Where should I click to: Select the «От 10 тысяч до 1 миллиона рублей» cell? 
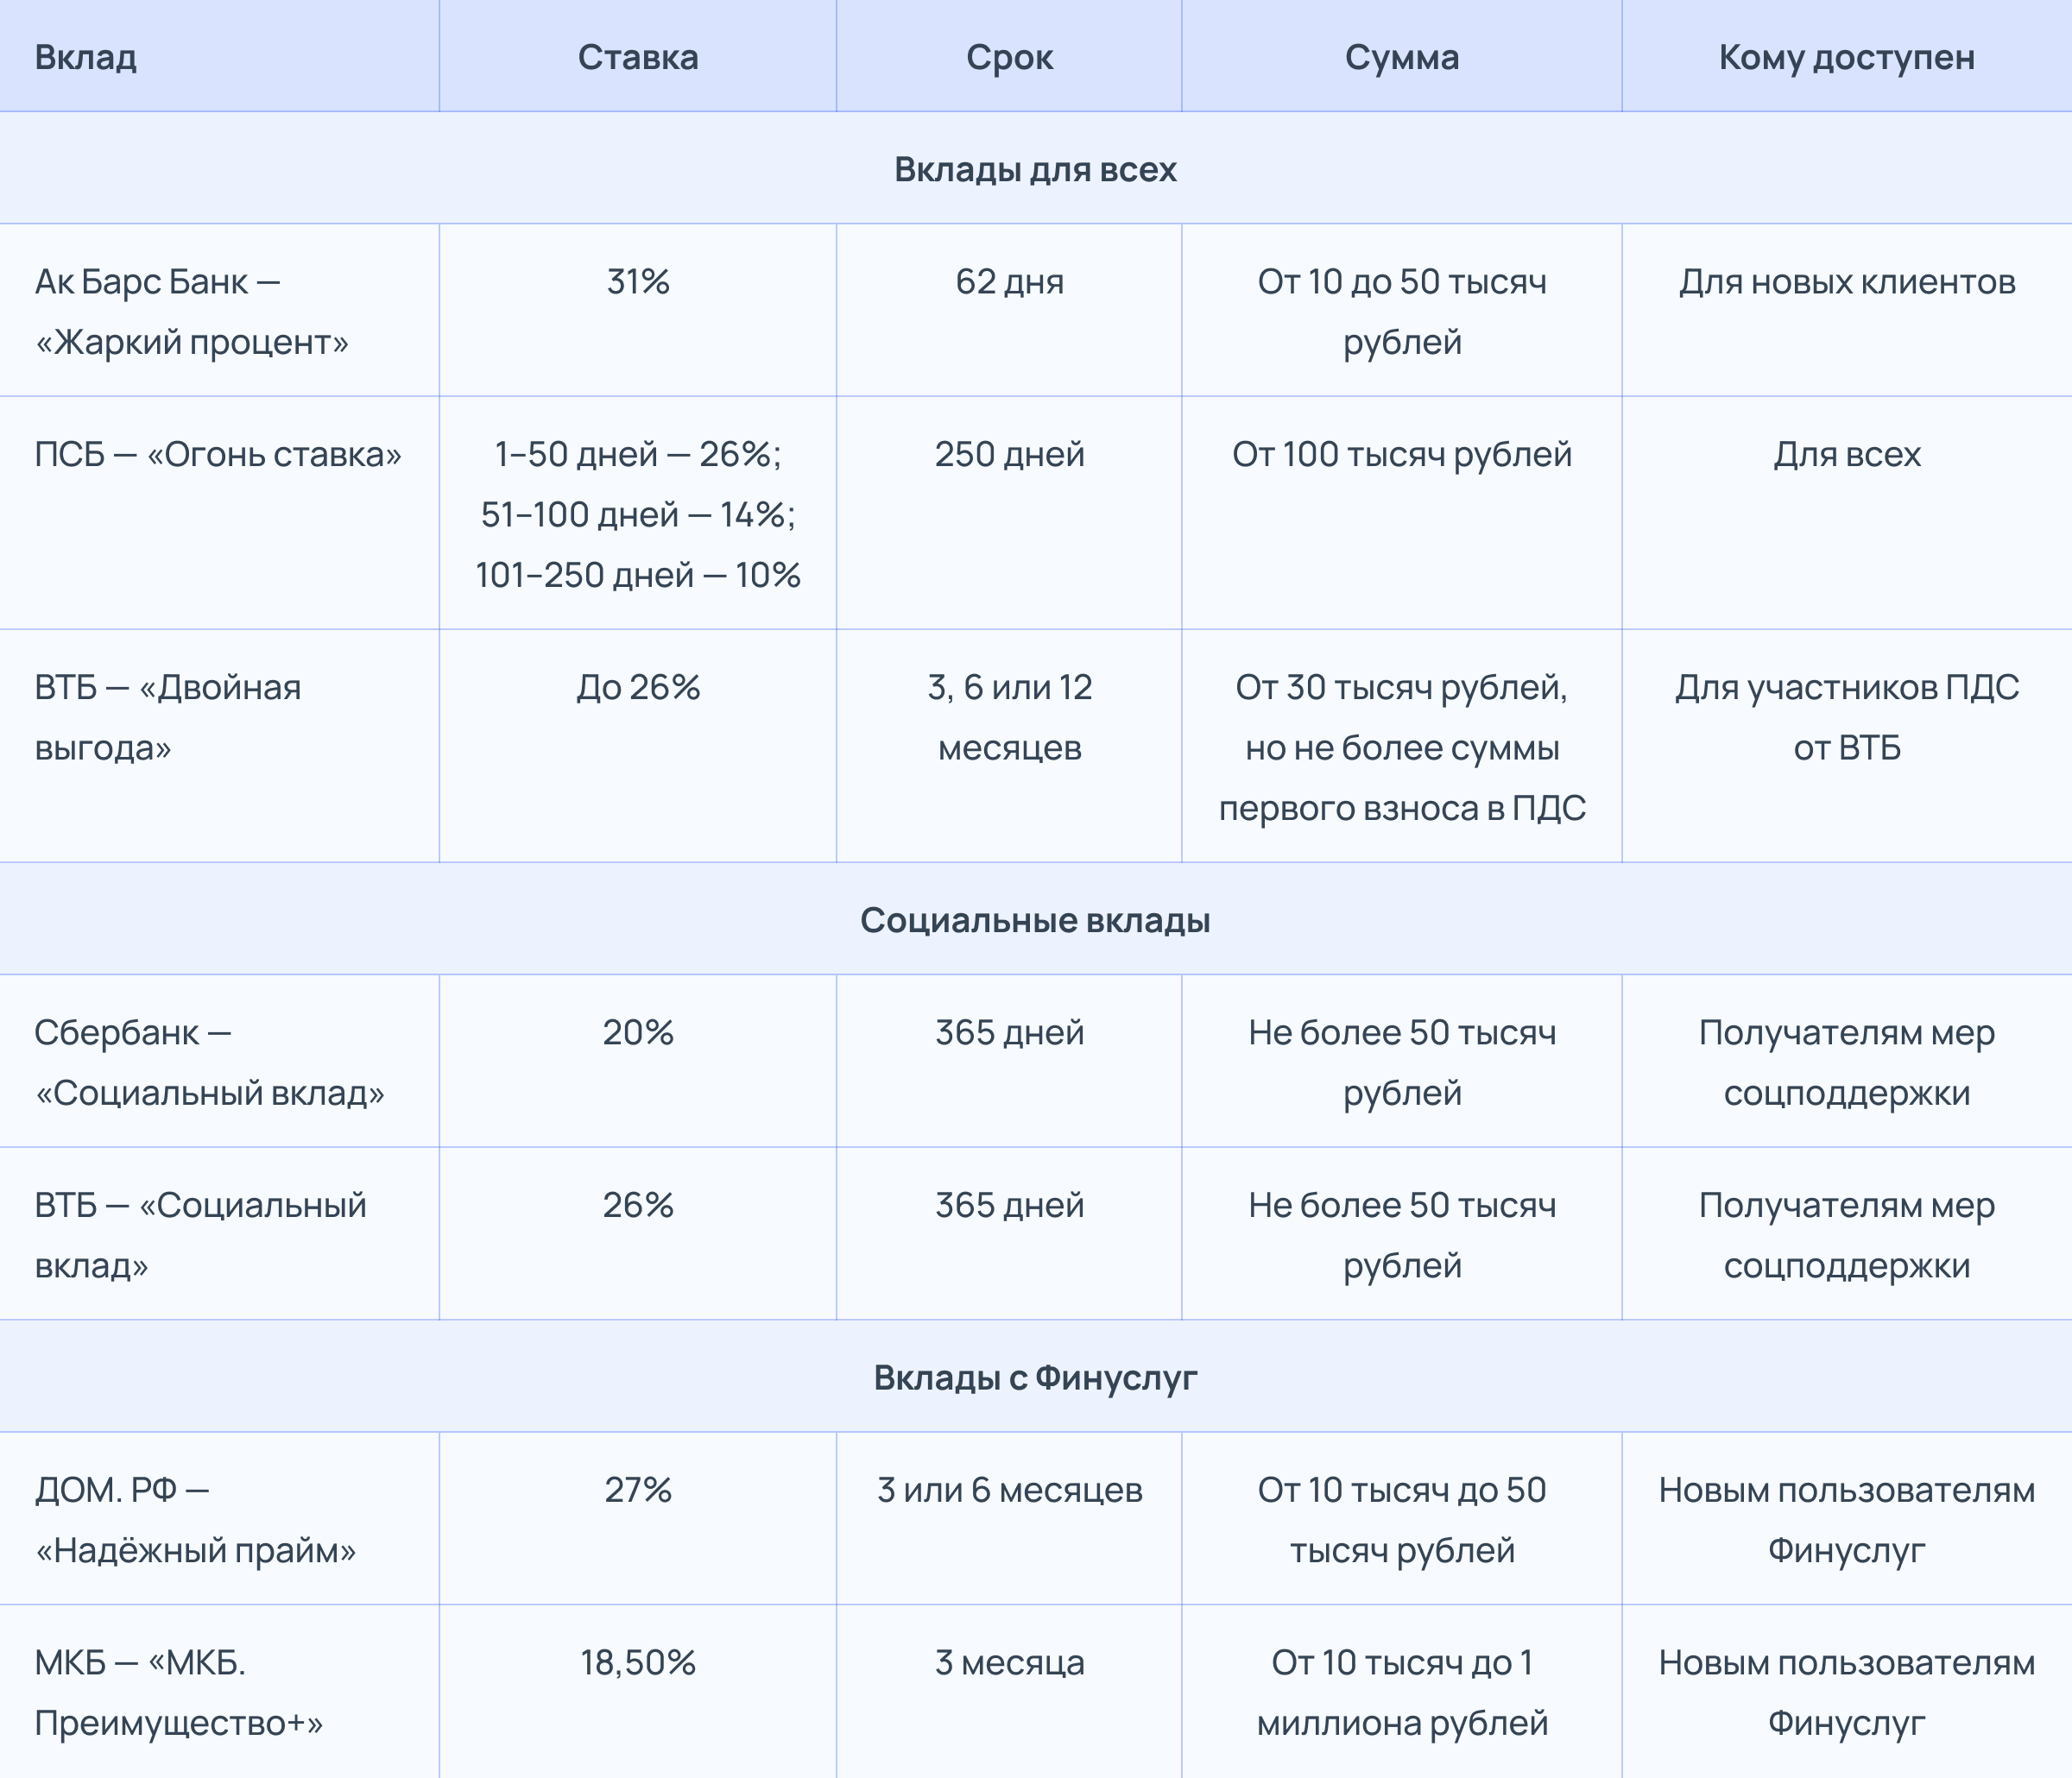coord(1401,1692)
